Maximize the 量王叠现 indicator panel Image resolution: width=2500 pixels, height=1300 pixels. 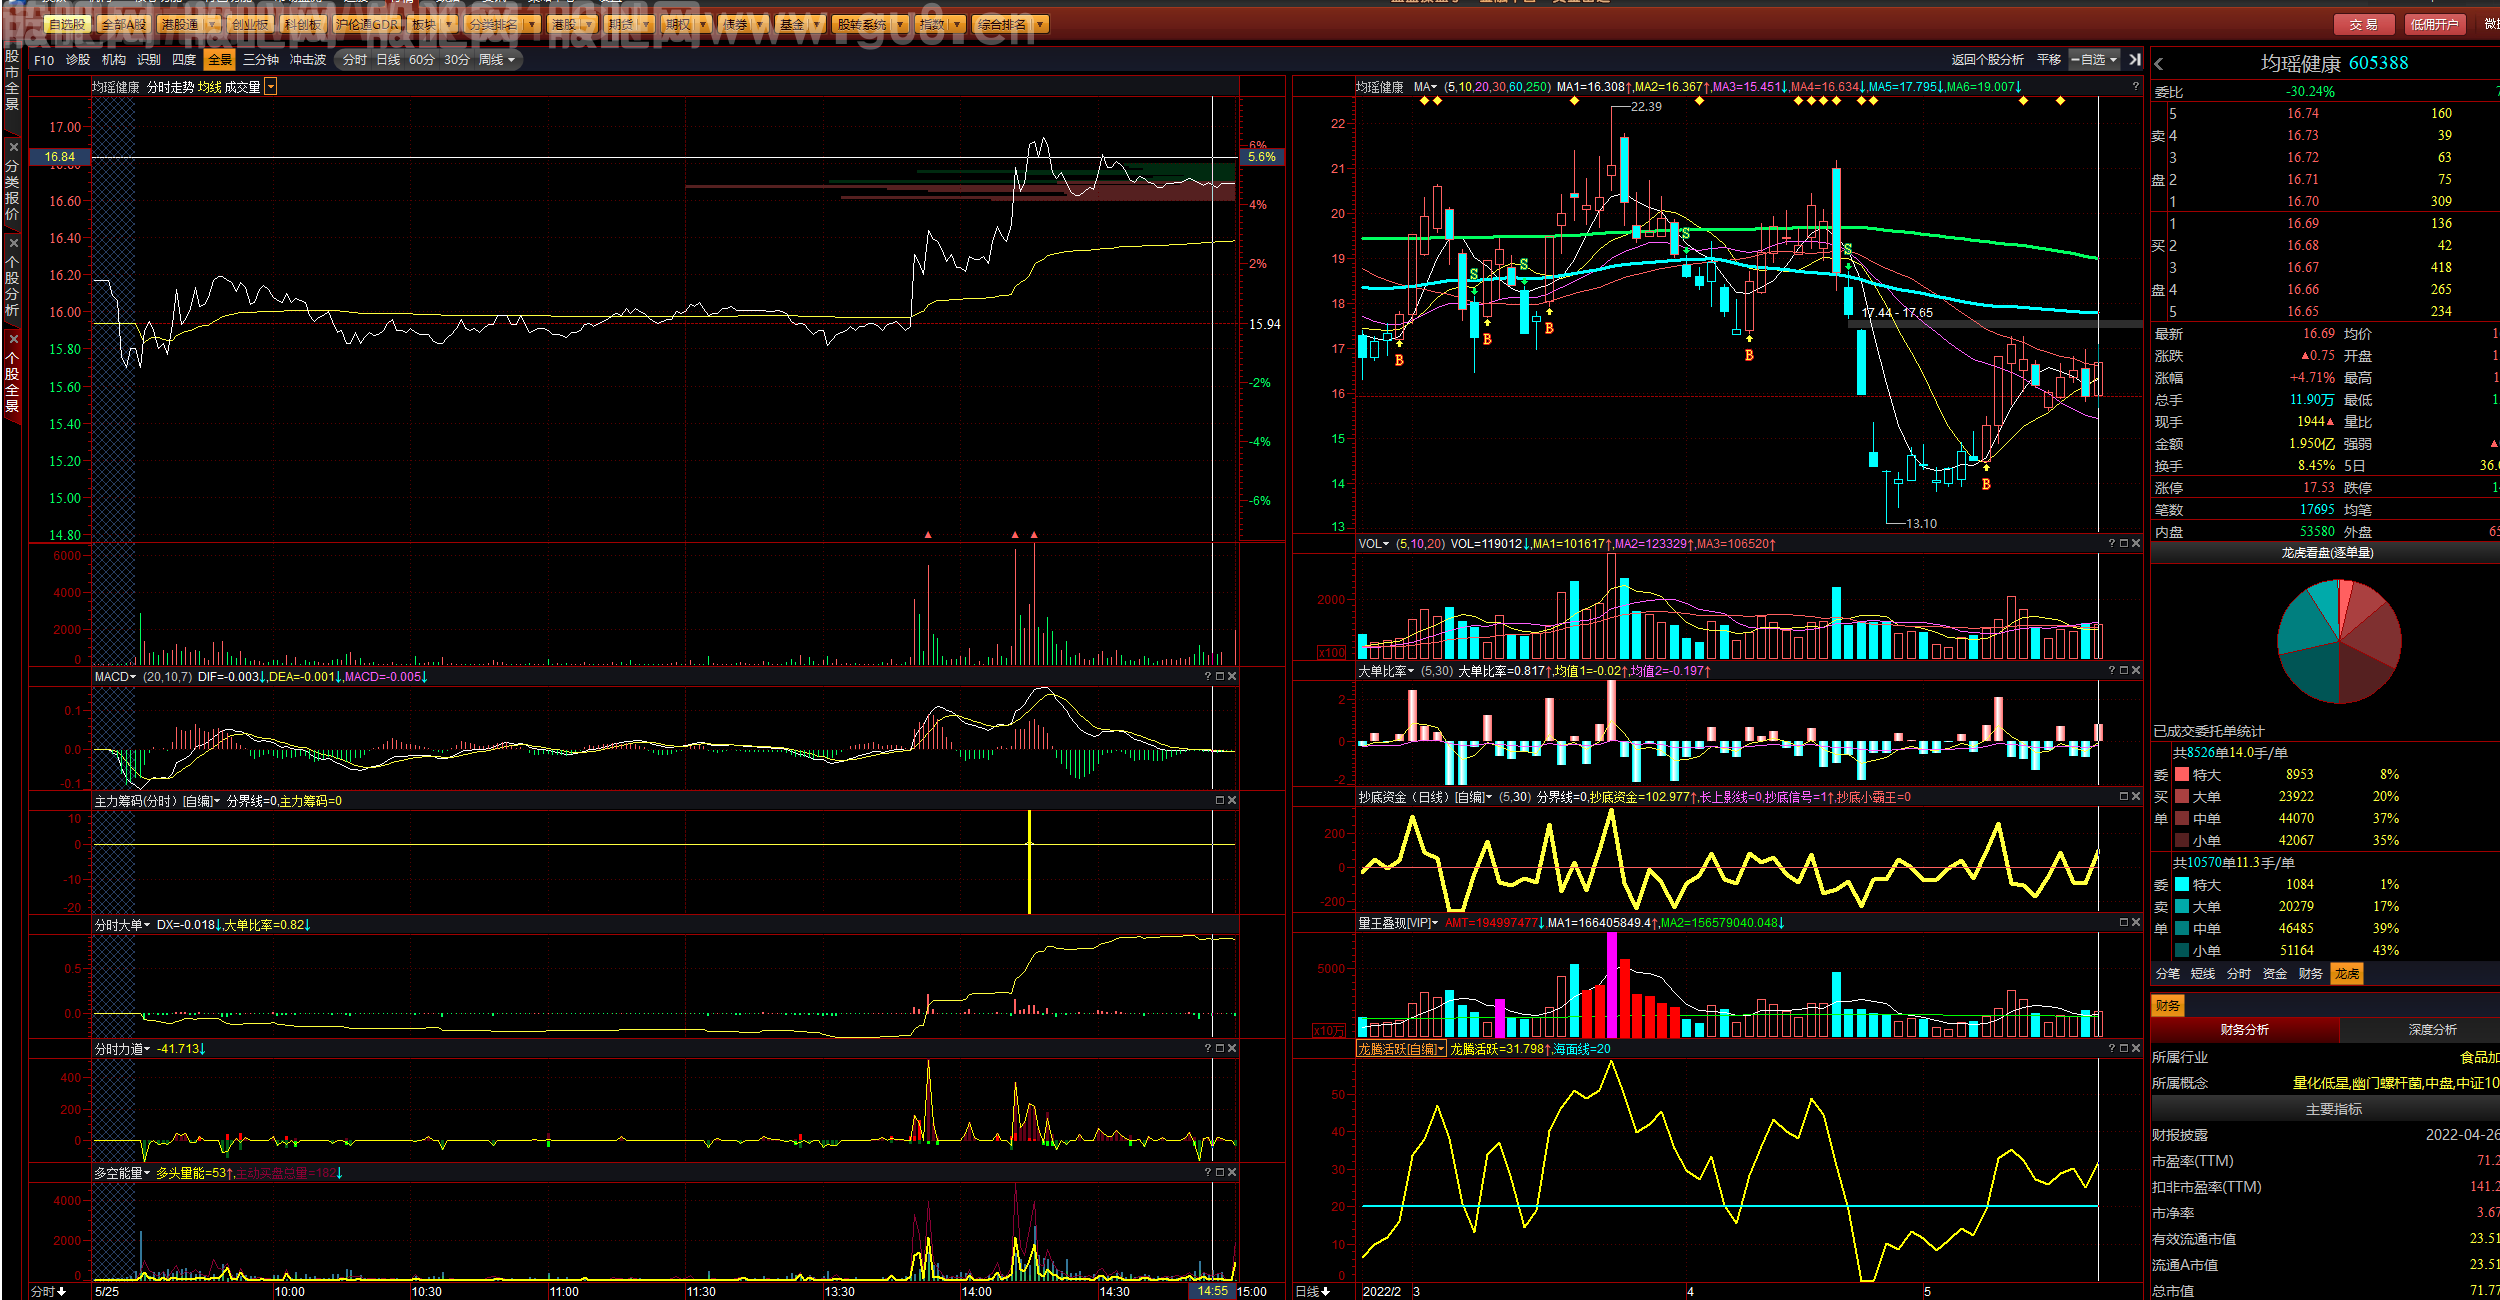2124,923
